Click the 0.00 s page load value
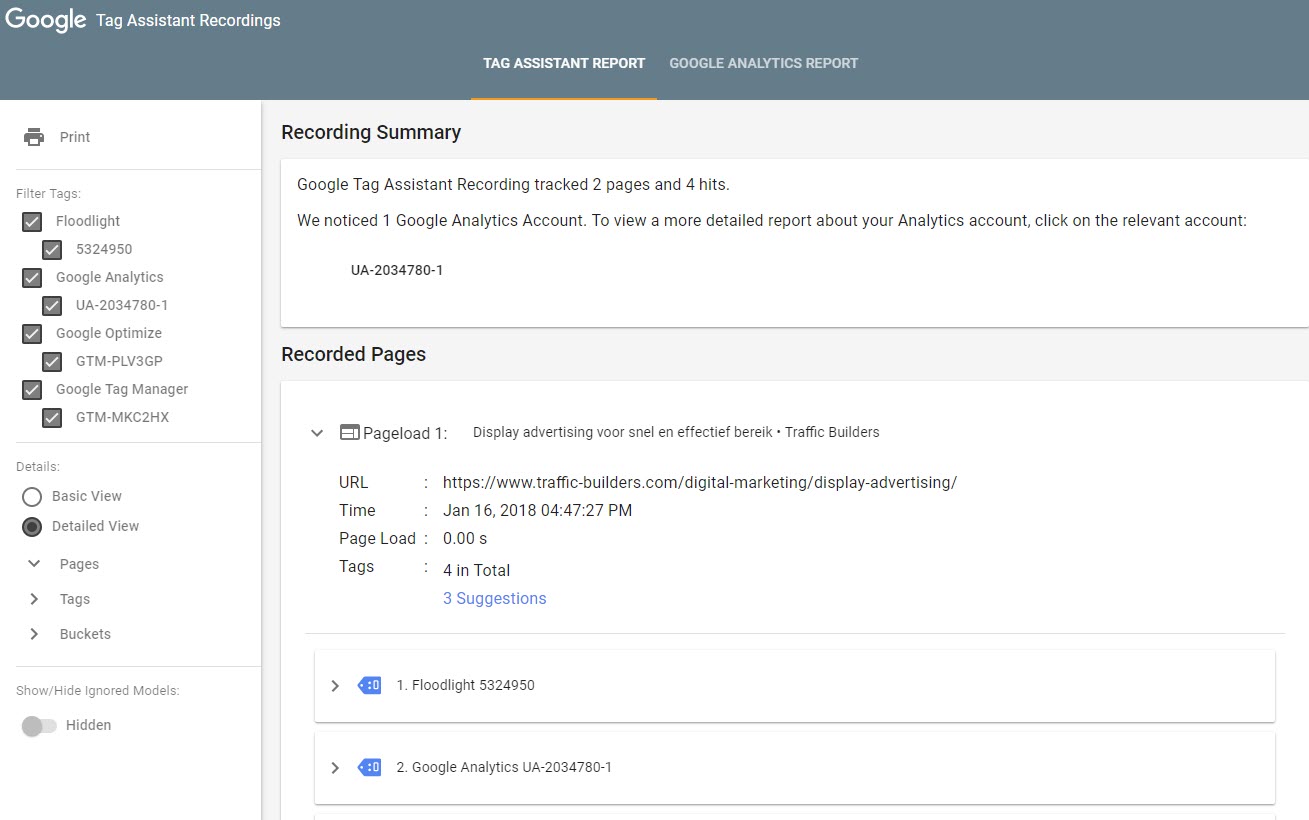 tap(465, 538)
